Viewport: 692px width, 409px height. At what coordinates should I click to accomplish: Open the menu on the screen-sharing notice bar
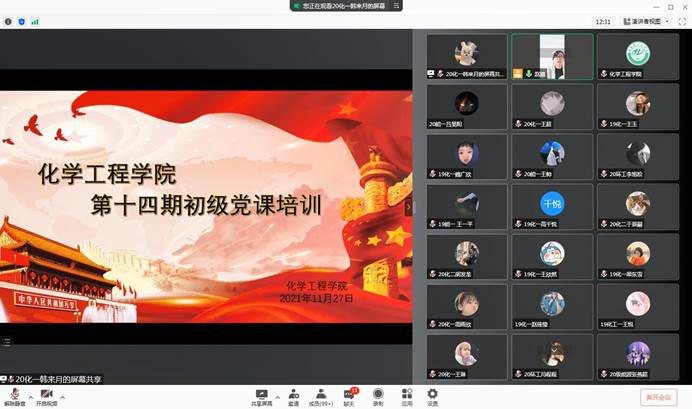[396, 5]
